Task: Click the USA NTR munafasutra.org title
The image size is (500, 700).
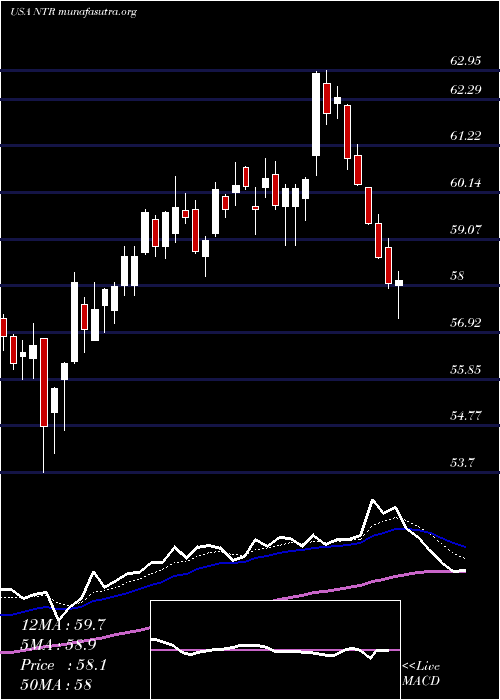Action: click(x=72, y=12)
